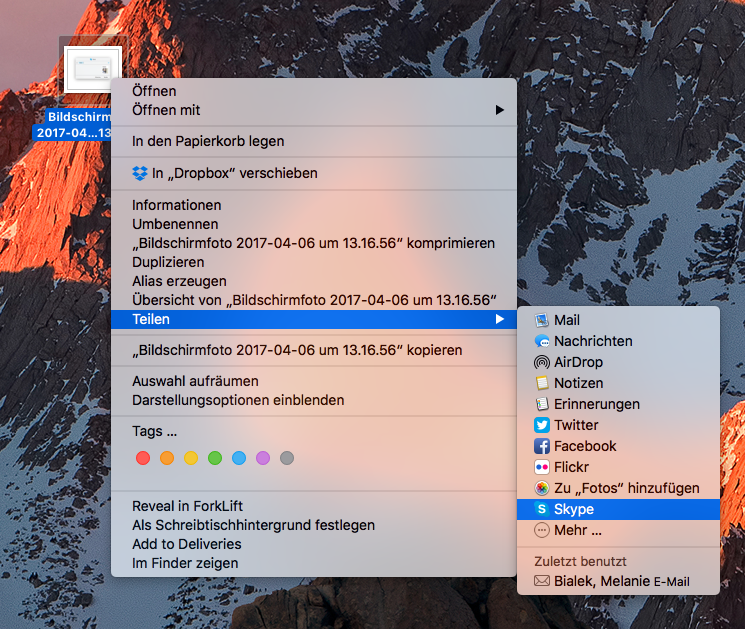The image size is (745, 629).
Task: Click the Facebook icon
Action: pos(542,446)
